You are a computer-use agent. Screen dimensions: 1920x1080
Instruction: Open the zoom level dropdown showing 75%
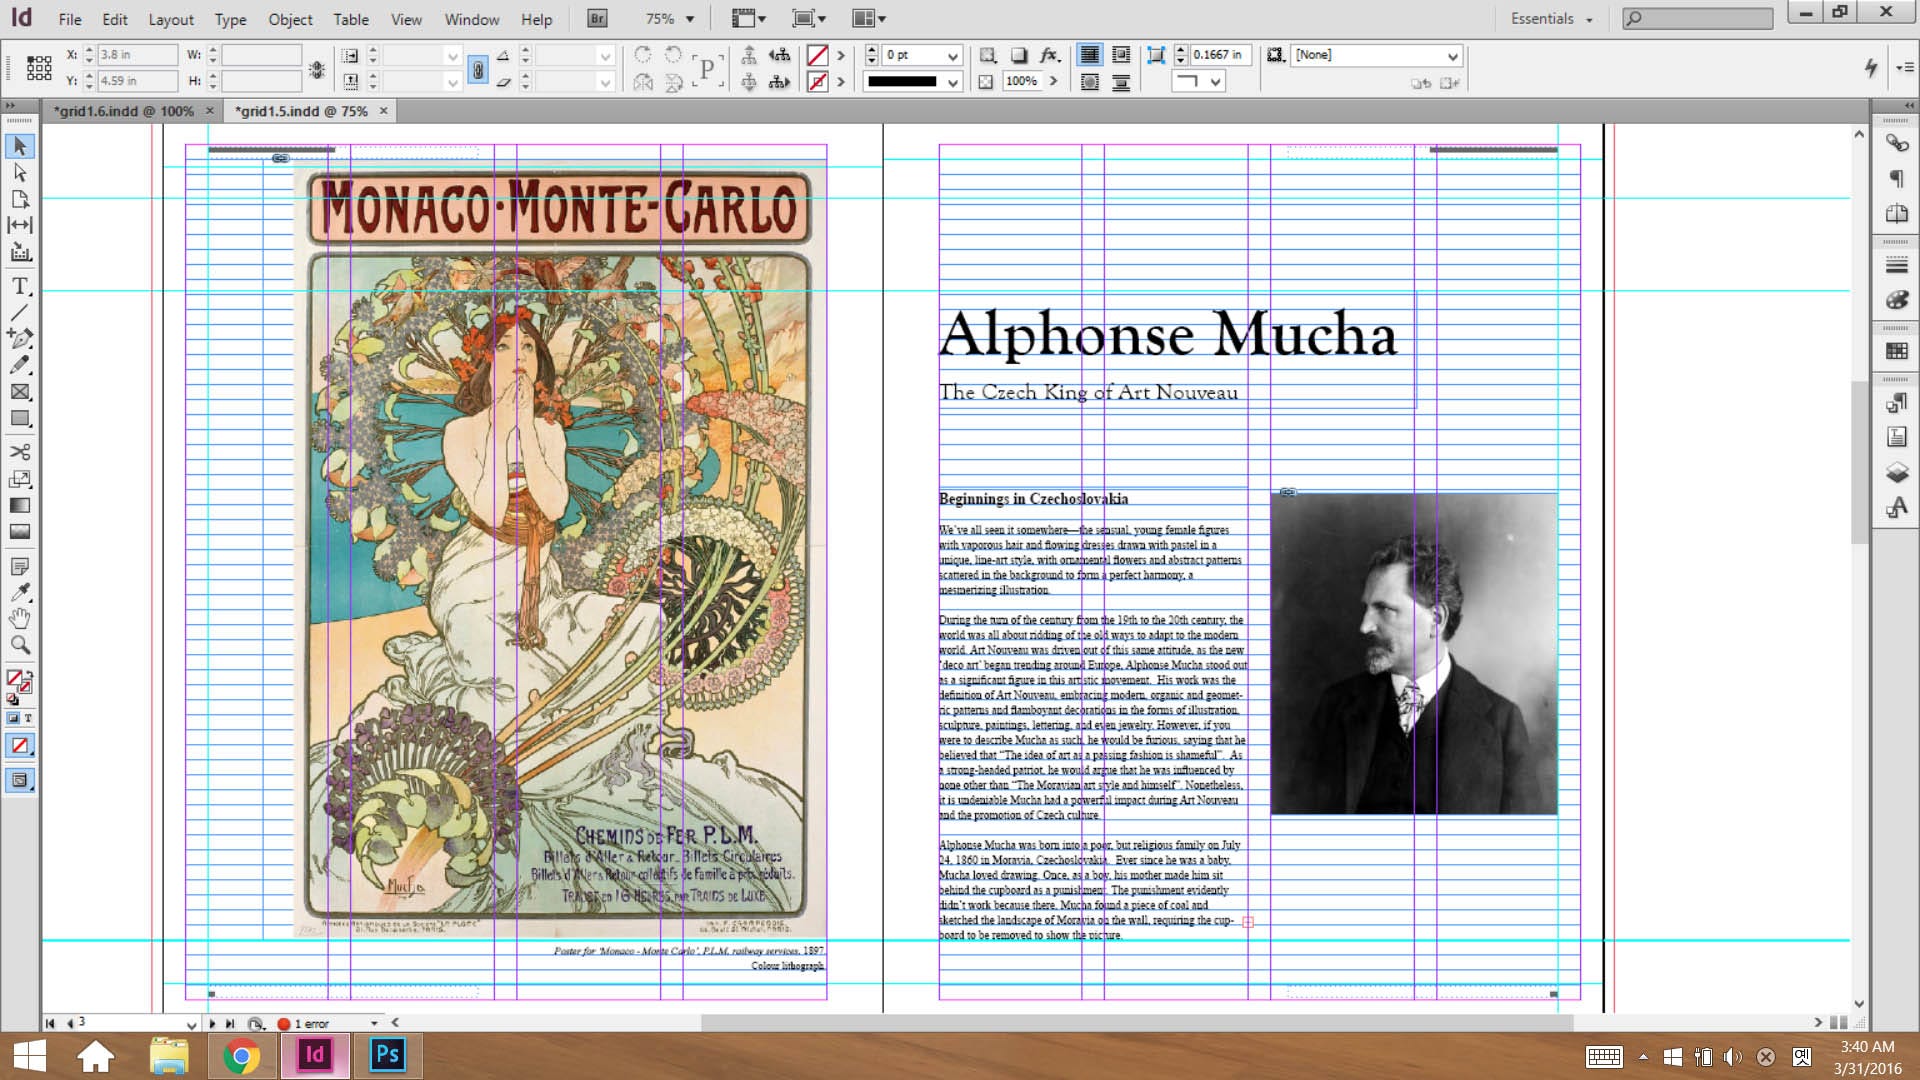coord(689,19)
